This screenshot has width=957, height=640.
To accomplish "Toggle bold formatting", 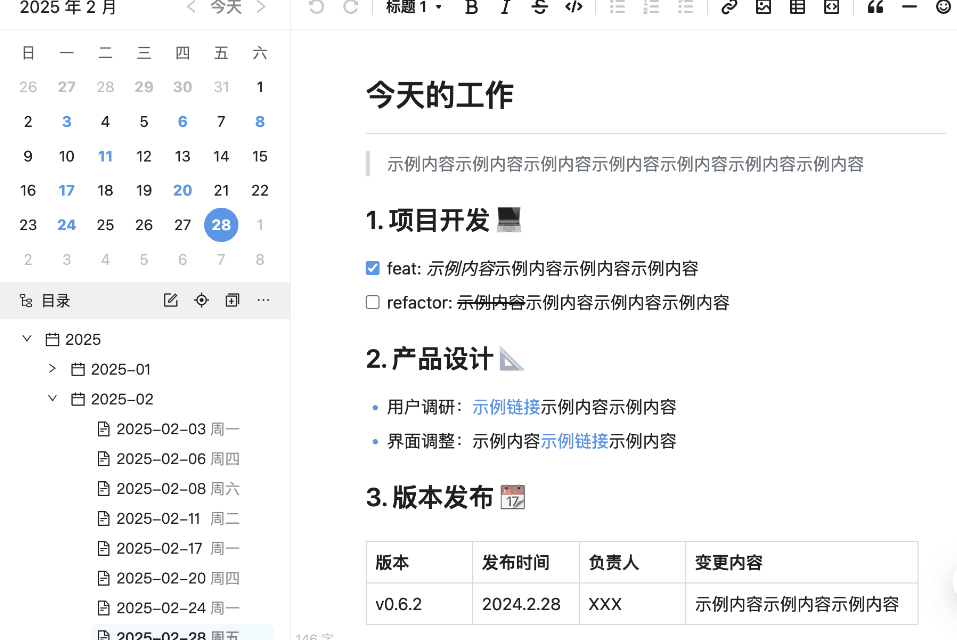I will (471, 7).
